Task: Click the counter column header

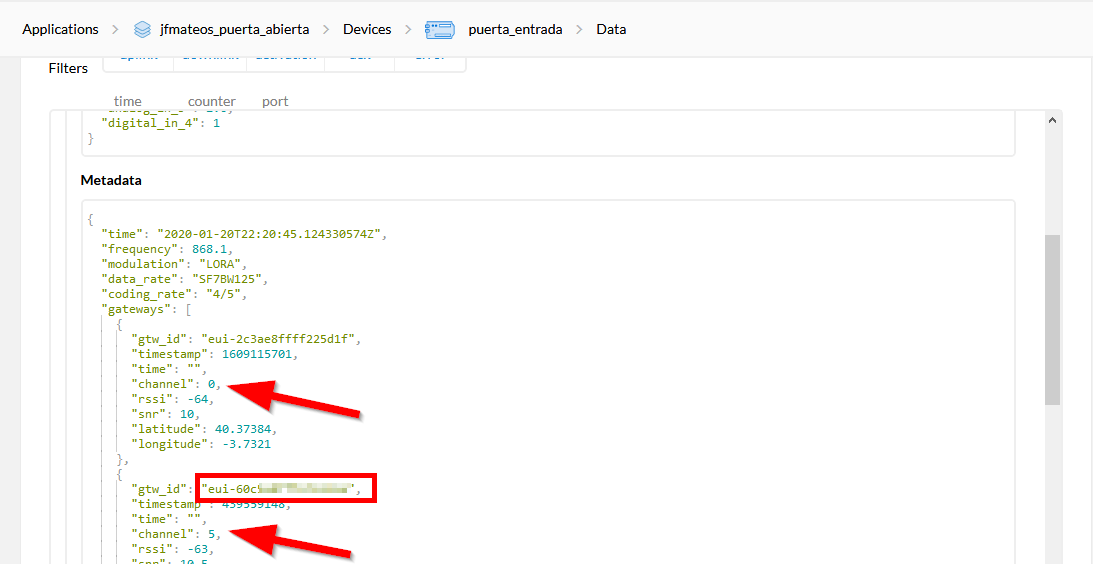Action: [212, 101]
